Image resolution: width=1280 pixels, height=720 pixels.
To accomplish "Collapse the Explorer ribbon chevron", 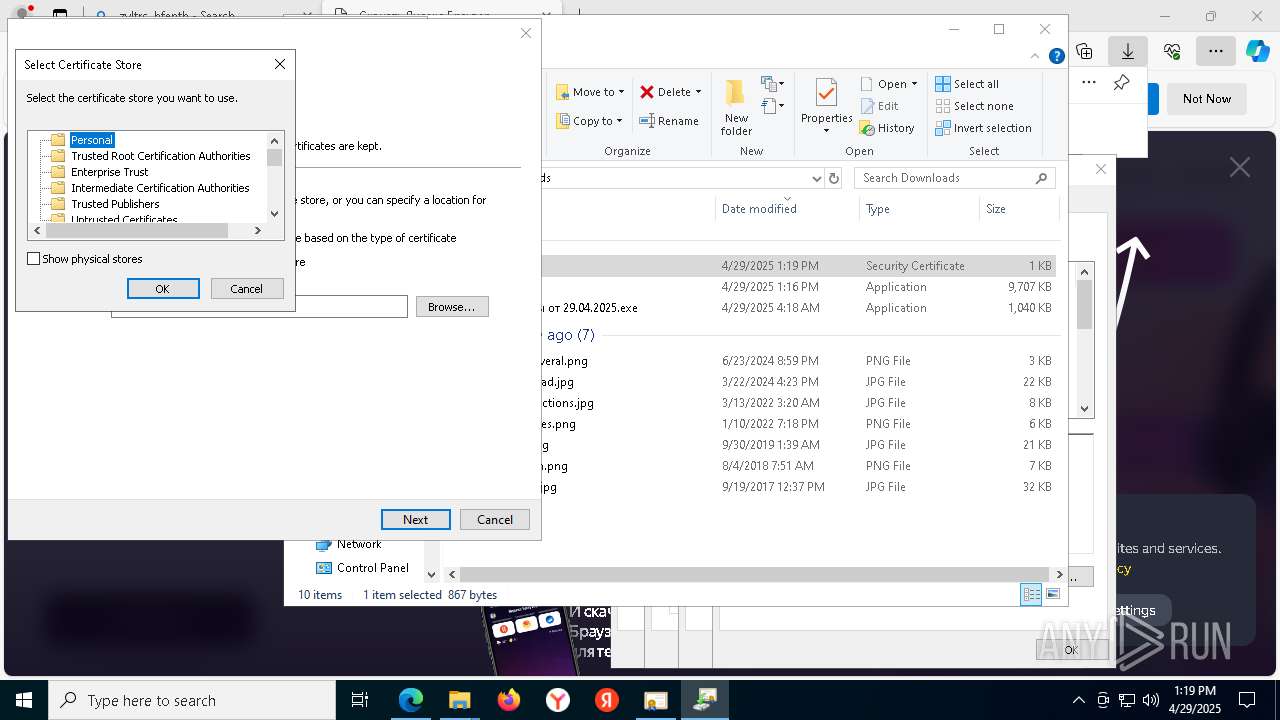I will coord(1036,56).
